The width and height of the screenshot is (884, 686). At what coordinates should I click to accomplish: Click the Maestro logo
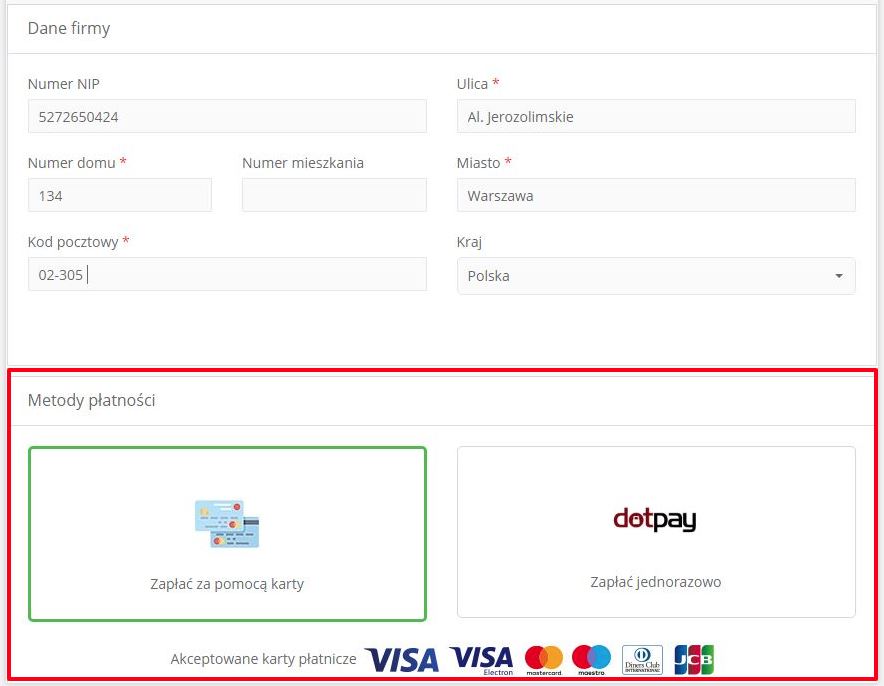coord(591,660)
